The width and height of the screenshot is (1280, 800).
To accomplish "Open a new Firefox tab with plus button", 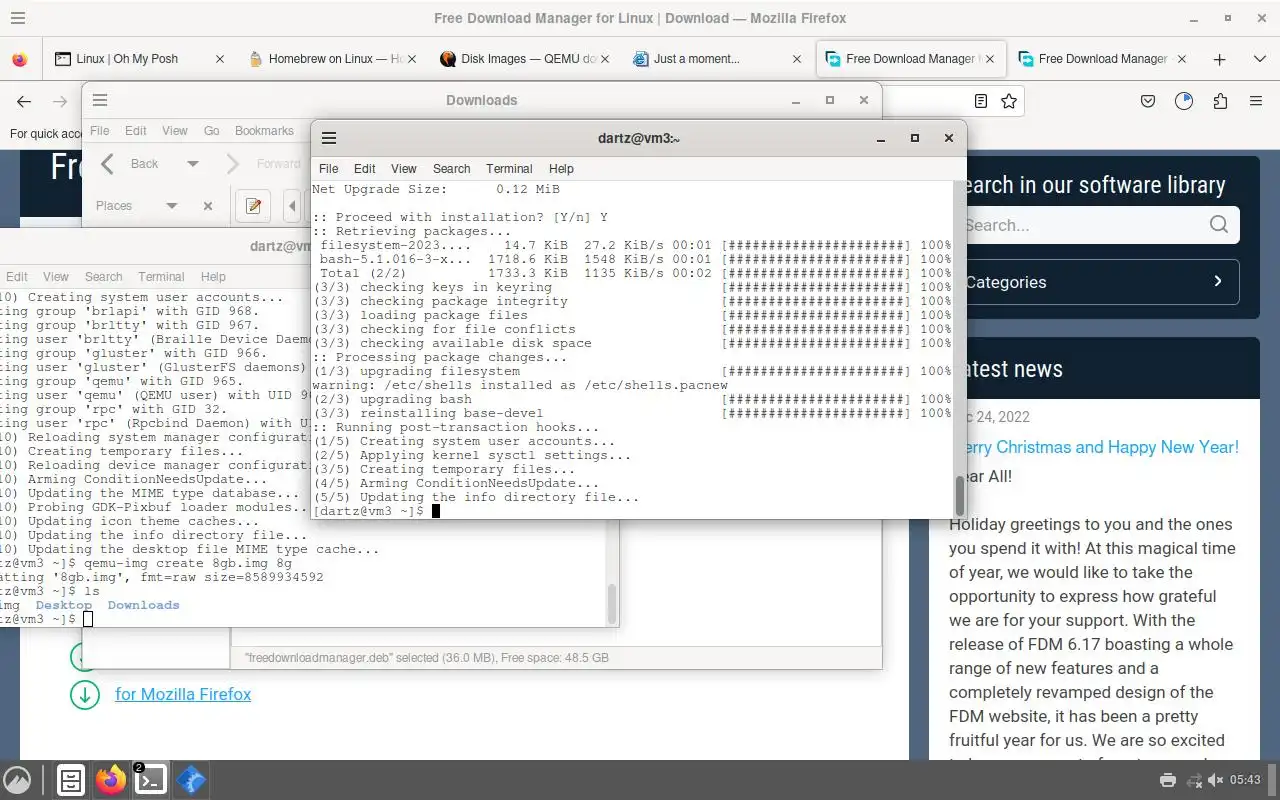I will pyautogui.click(x=1219, y=59).
